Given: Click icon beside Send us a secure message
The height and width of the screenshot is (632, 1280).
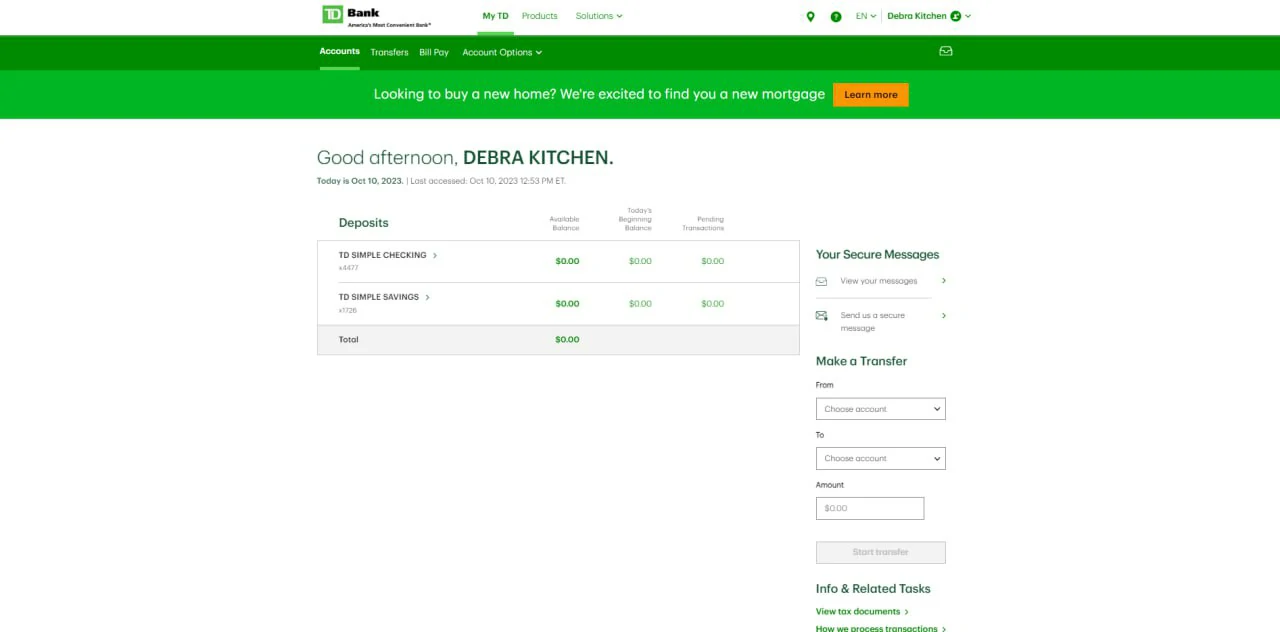Looking at the screenshot, I should pos(821,315).
